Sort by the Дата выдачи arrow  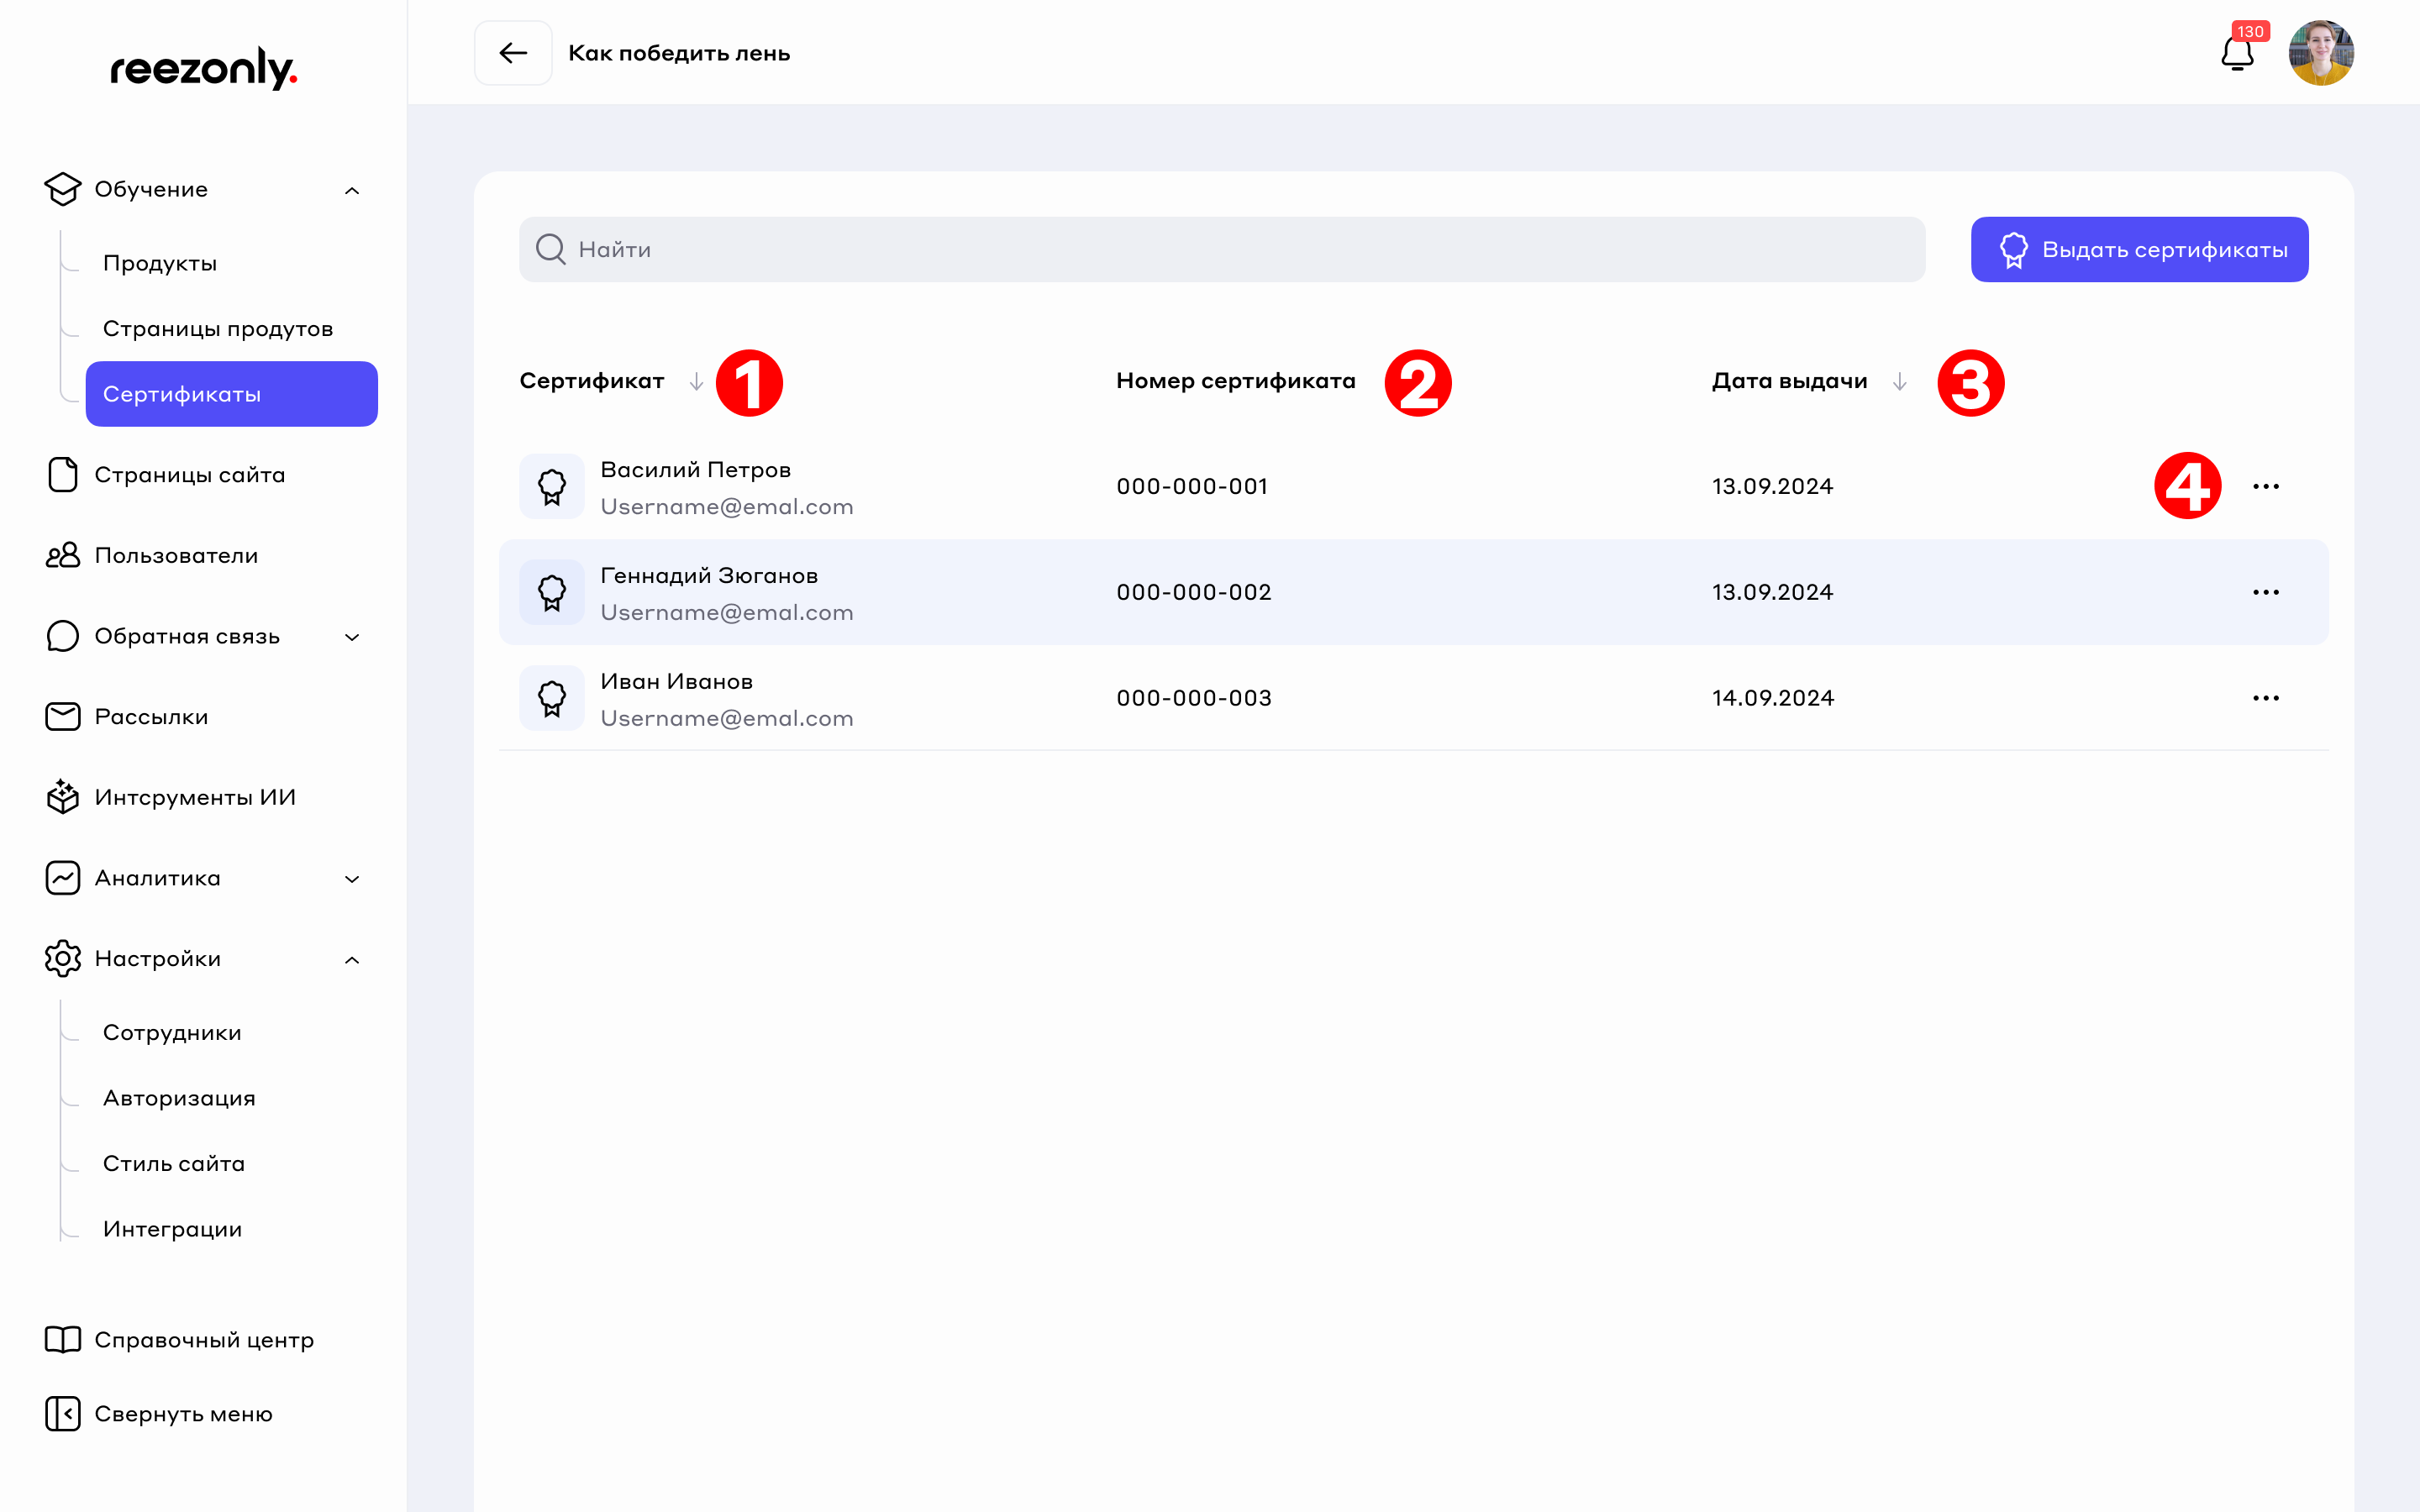point(1899,382)
